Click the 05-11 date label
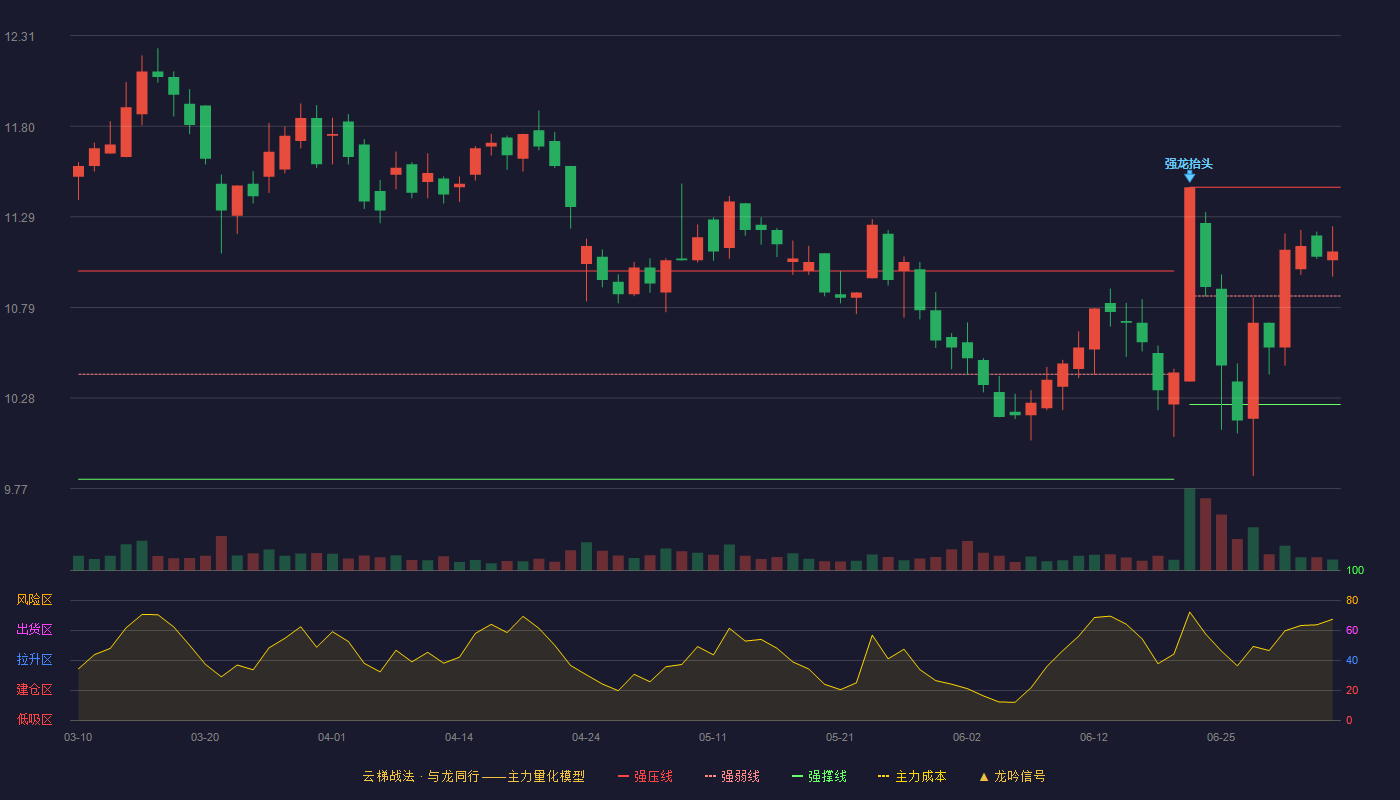 coord(713,737)
